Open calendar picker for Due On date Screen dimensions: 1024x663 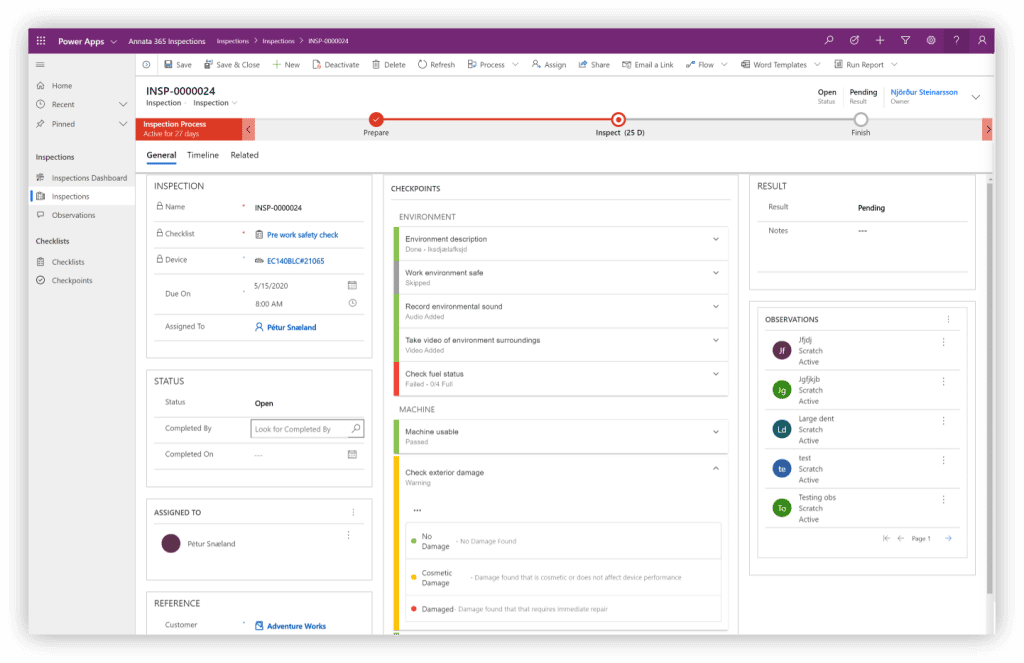pos(352,285)
